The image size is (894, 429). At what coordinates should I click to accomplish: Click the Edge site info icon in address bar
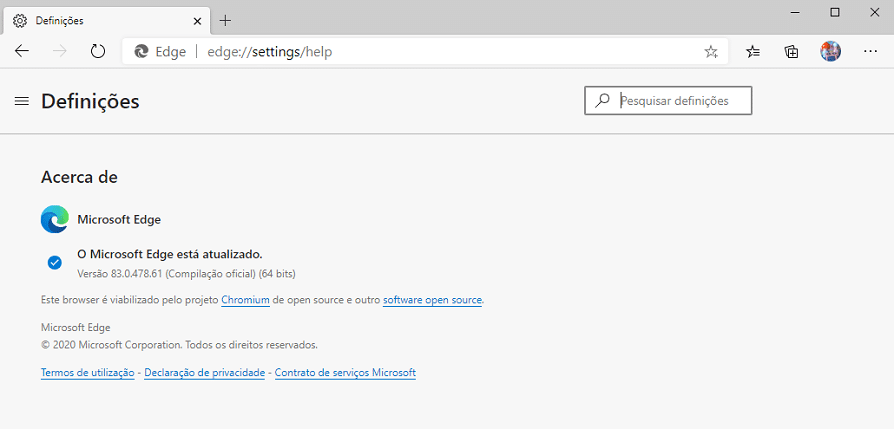click(141, 52)
